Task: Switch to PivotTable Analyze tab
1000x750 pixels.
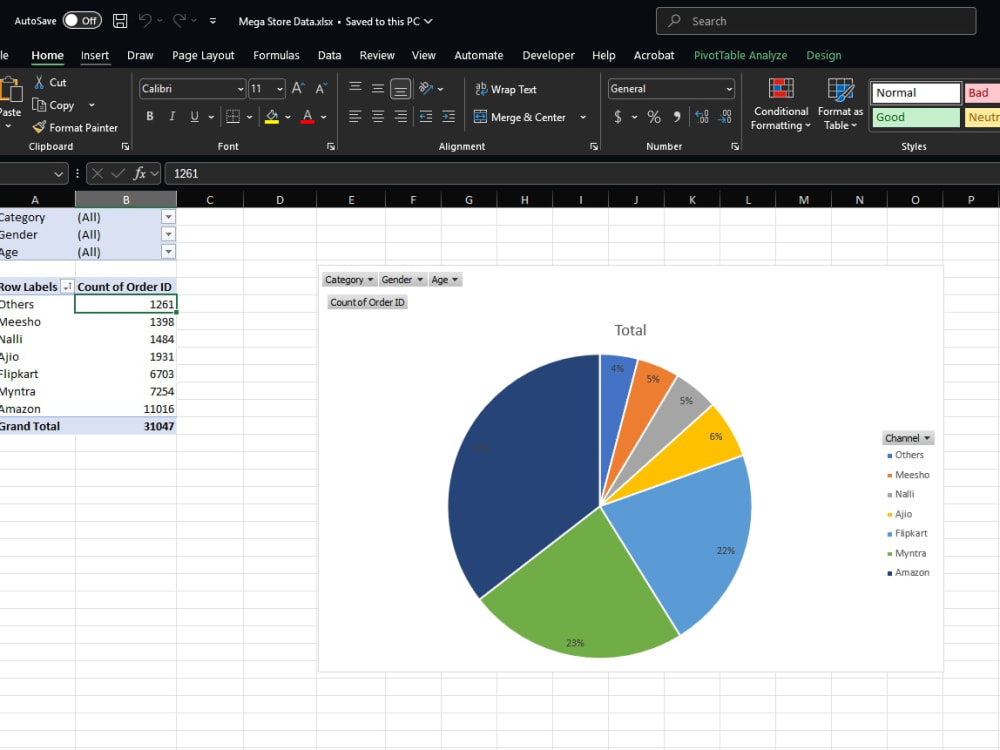Action: [x=740, y=55]
